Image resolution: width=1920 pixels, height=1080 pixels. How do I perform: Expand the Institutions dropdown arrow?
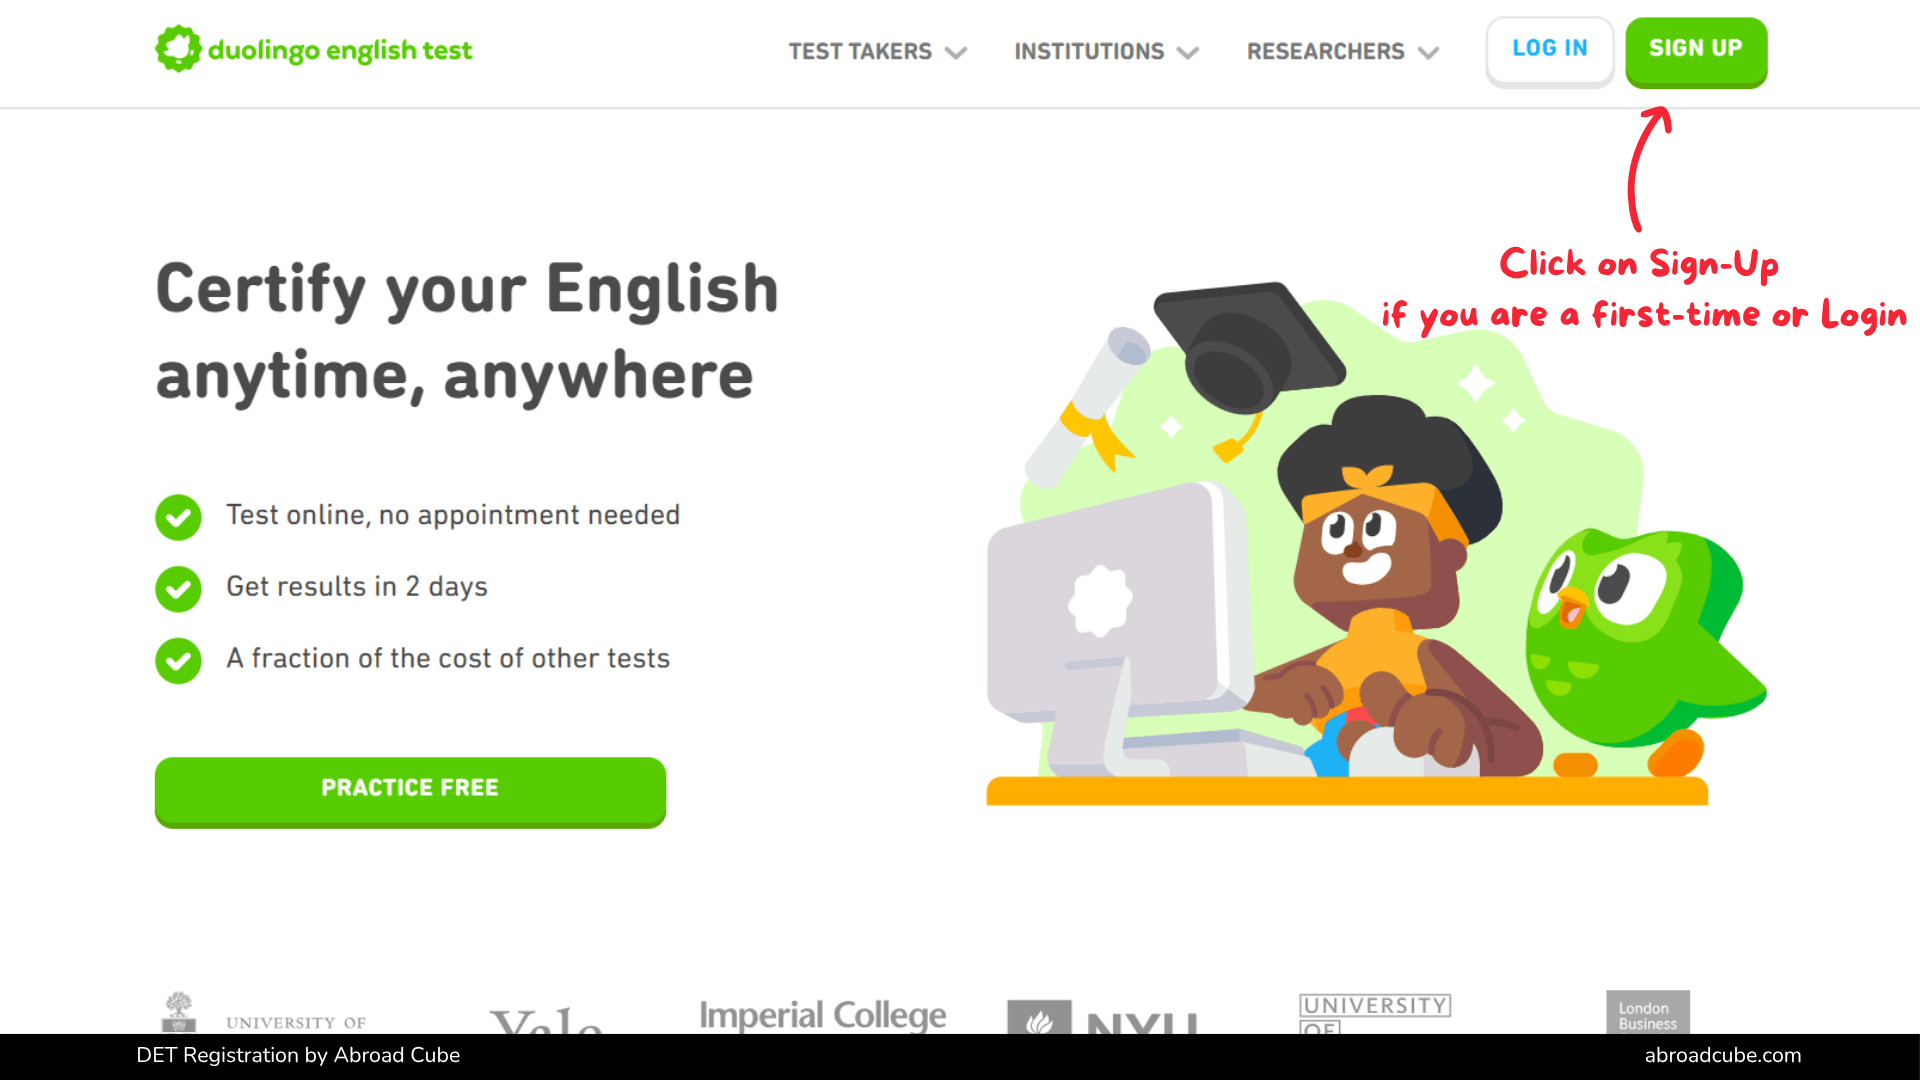pos(1188,53)
